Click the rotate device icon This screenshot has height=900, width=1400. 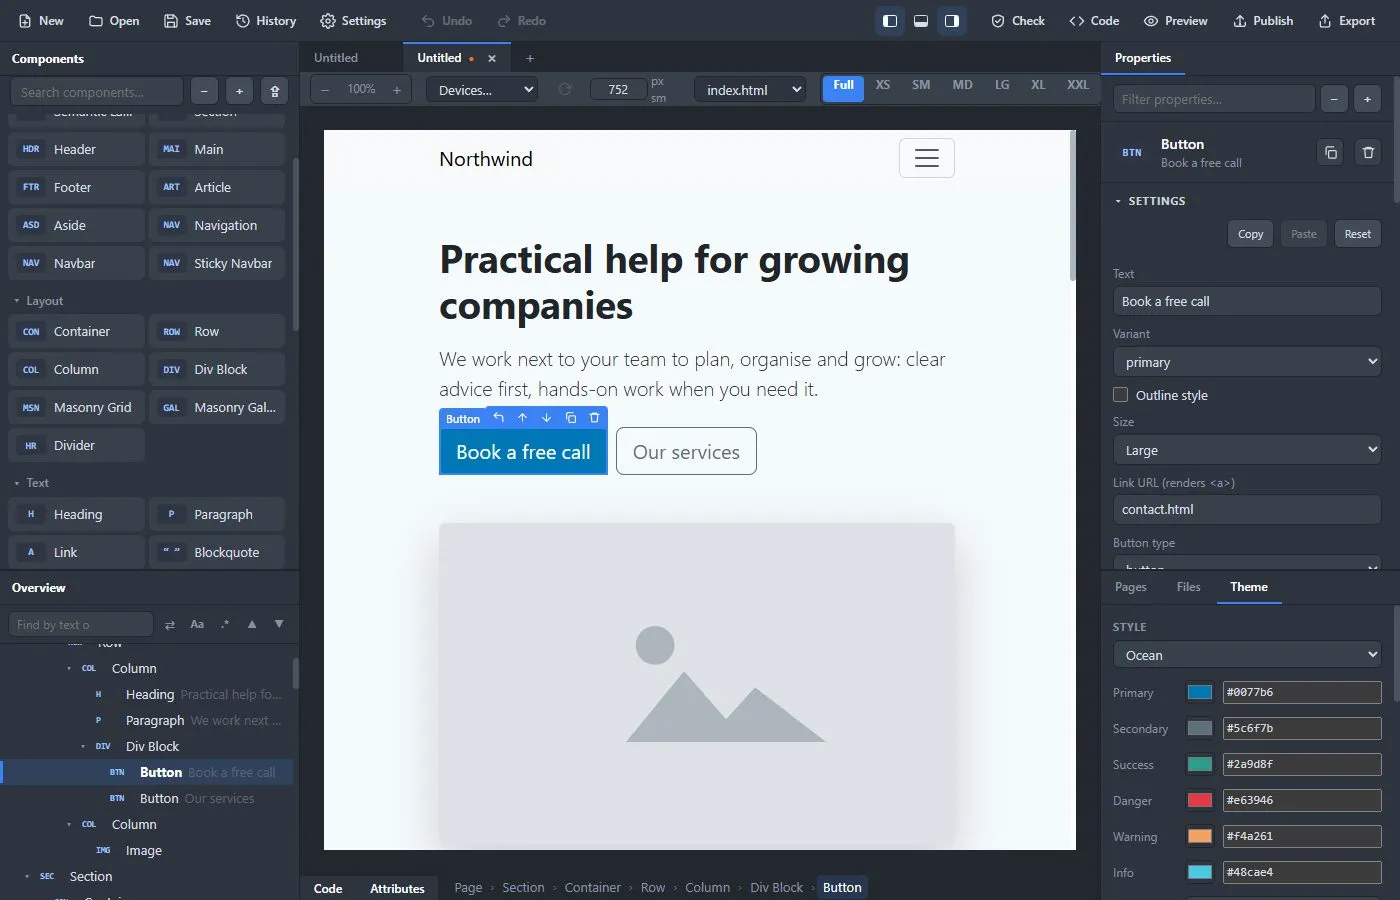pos(565,90)
